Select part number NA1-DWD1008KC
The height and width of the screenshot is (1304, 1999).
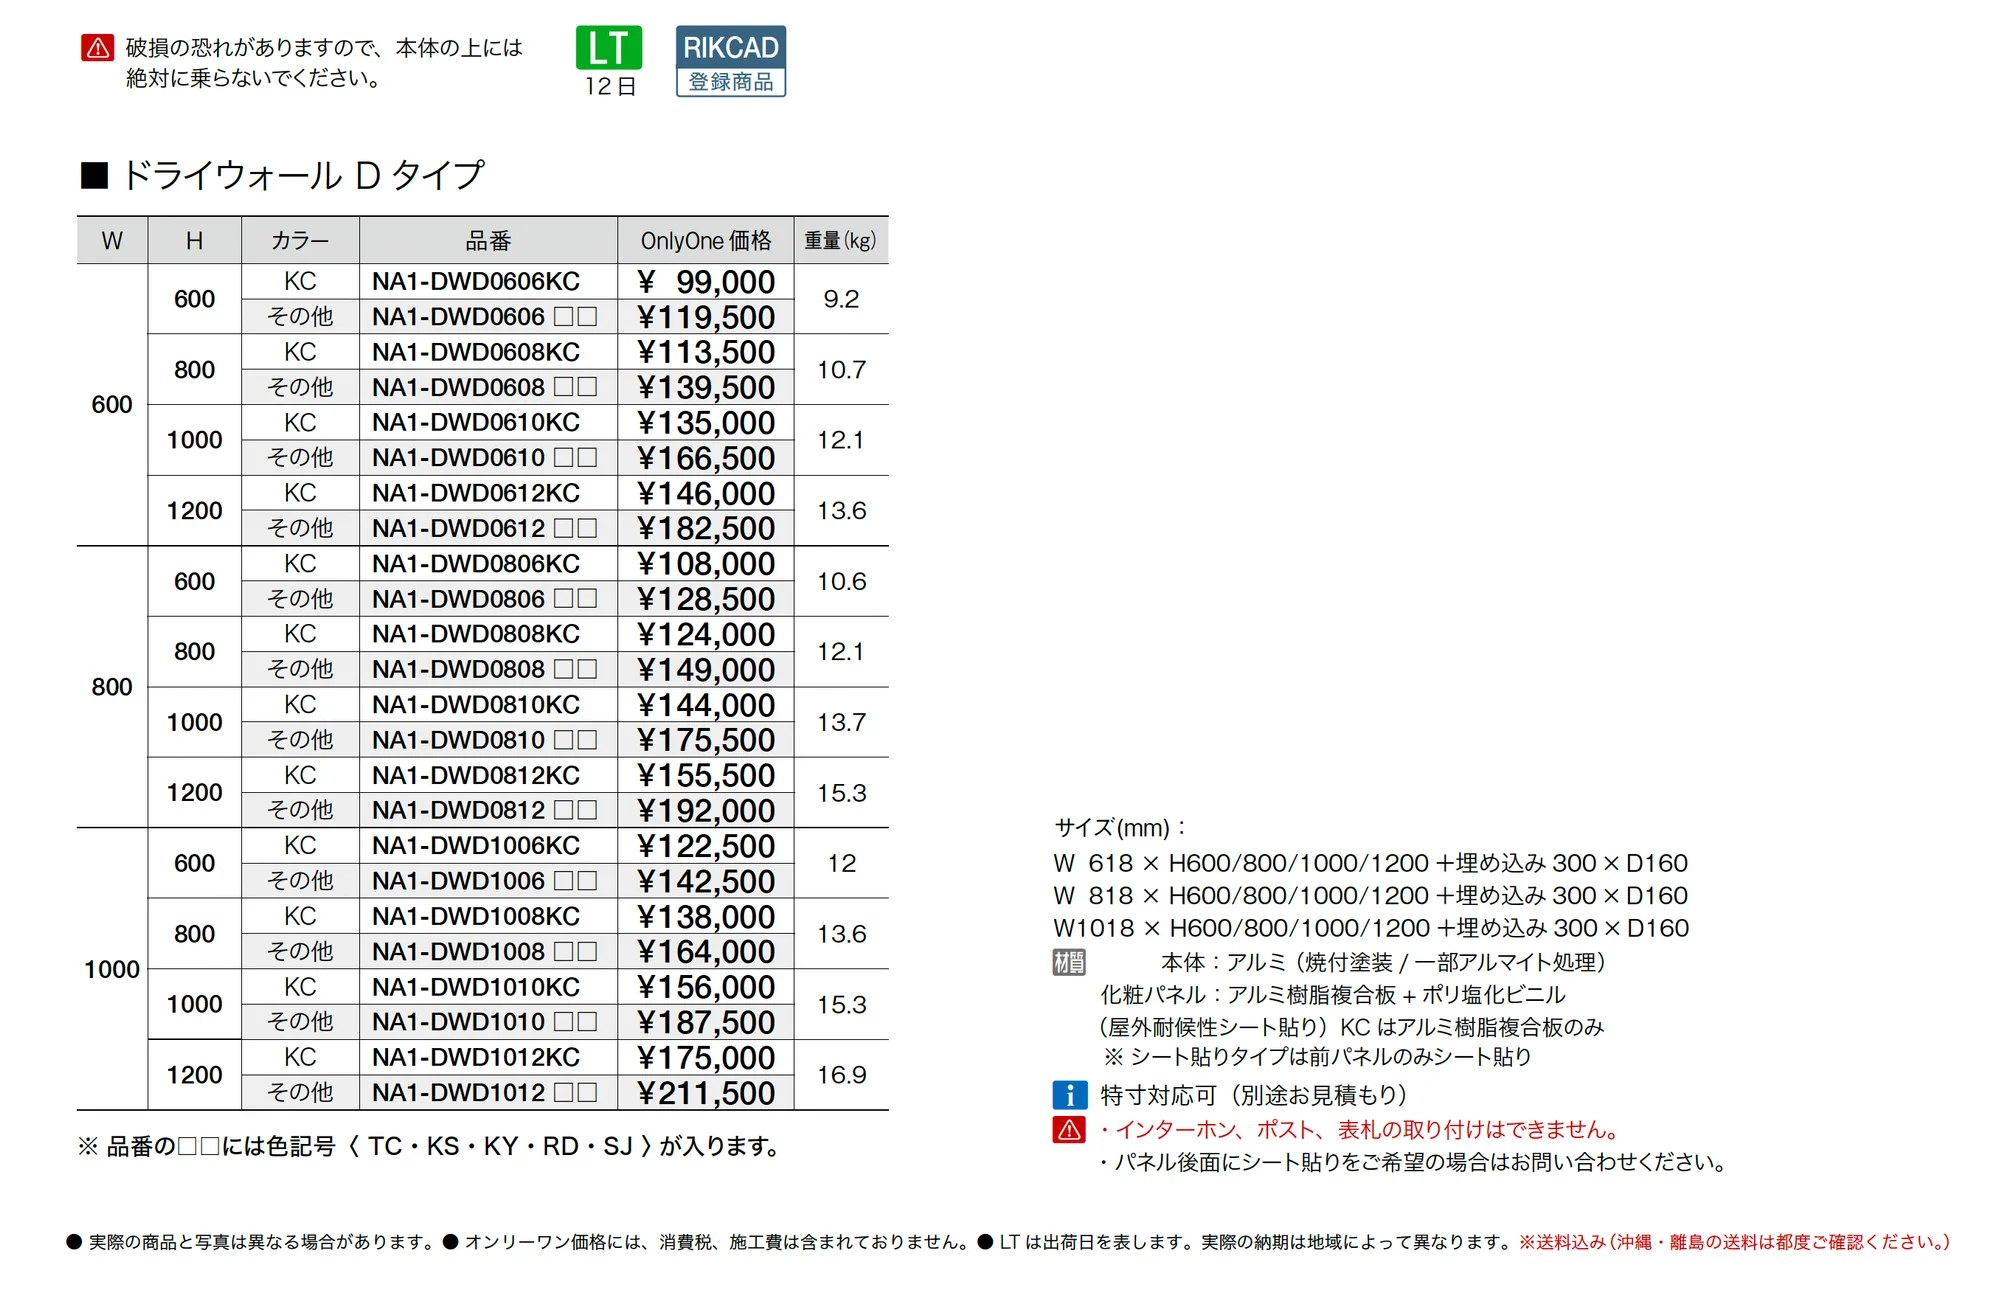point(476,916)
